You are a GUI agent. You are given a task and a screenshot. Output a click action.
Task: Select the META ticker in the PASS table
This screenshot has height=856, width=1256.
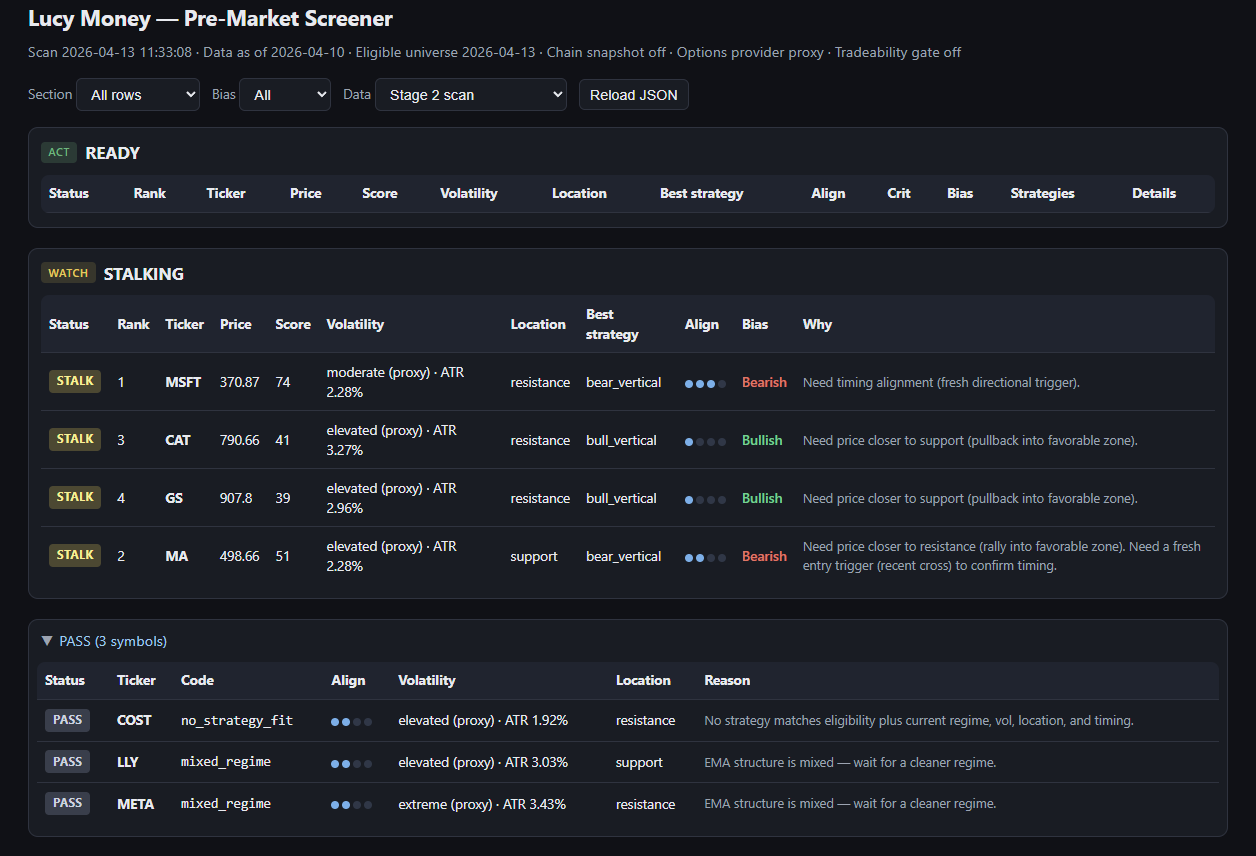[136, 804]
